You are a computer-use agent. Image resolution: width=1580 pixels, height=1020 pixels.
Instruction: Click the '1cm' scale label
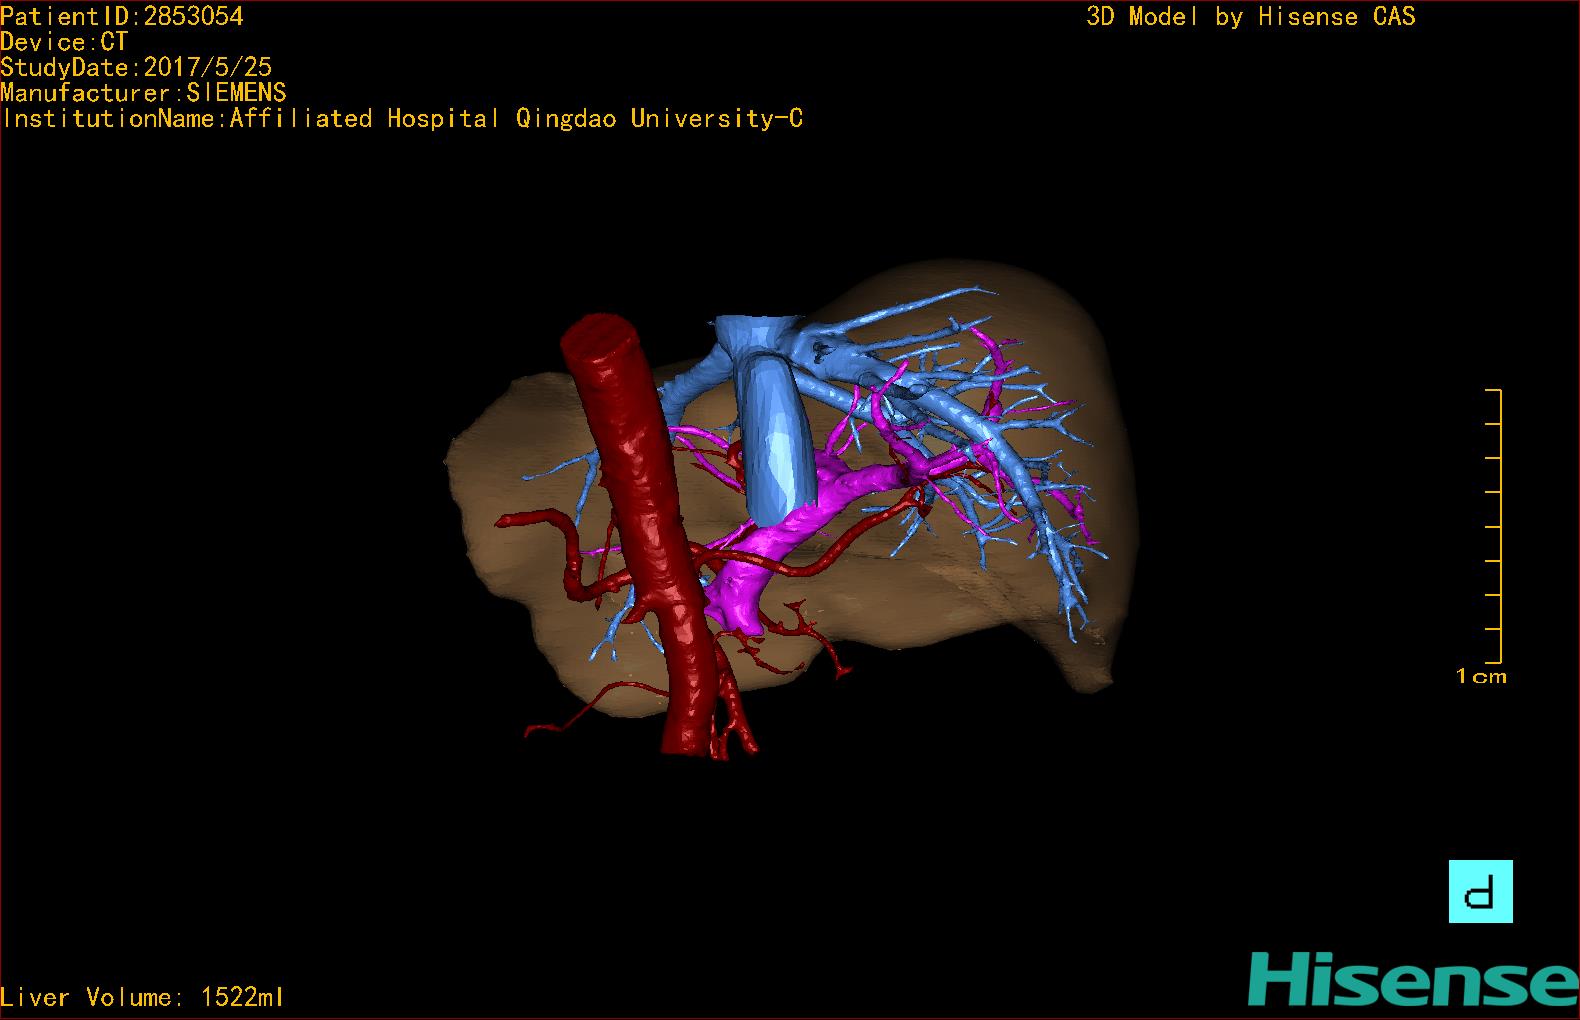point(1481,677)
